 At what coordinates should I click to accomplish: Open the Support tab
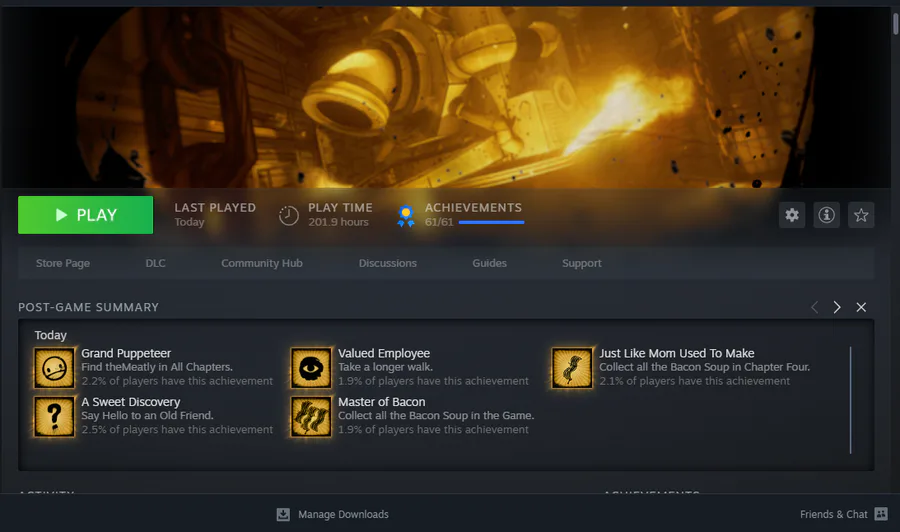click(x=581, y=263)
